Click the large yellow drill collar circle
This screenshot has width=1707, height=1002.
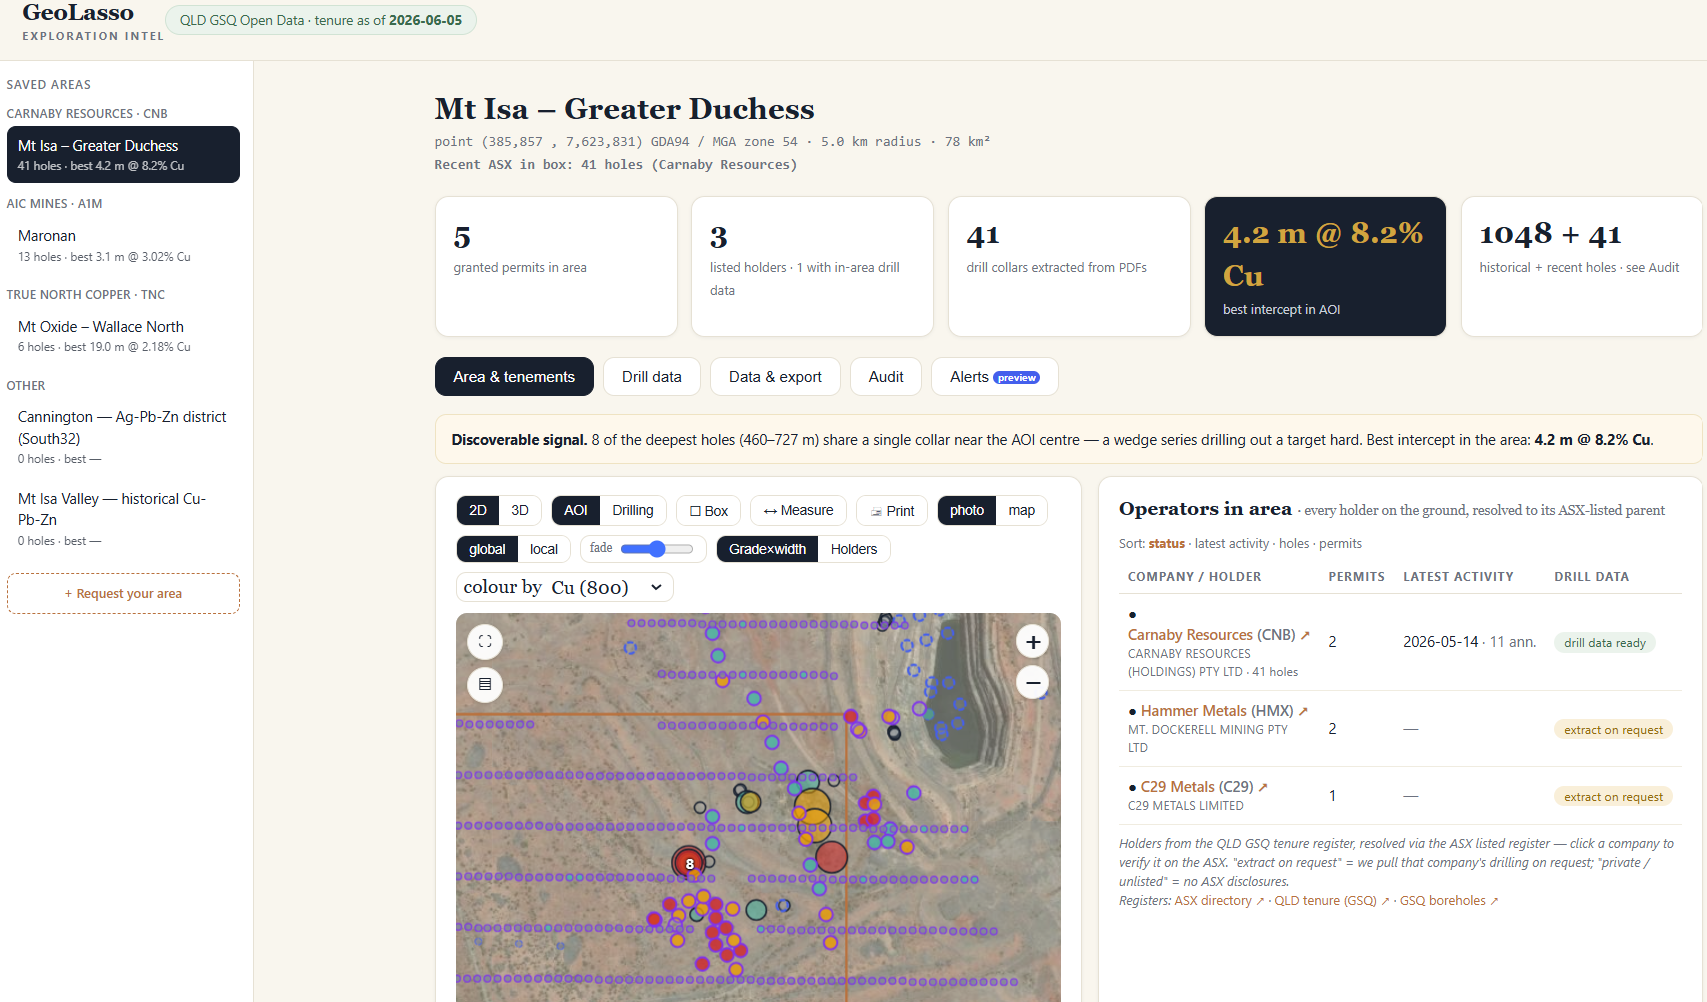812,806
